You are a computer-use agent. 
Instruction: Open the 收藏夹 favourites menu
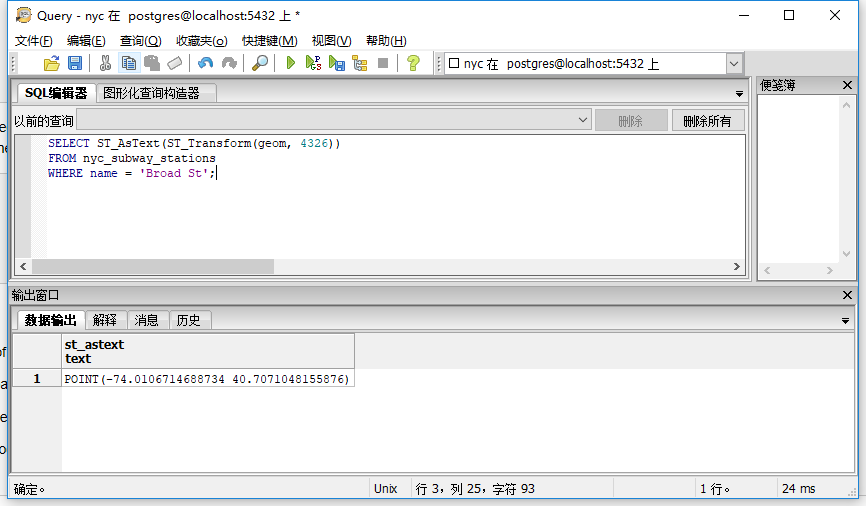(x=202, y=41)
